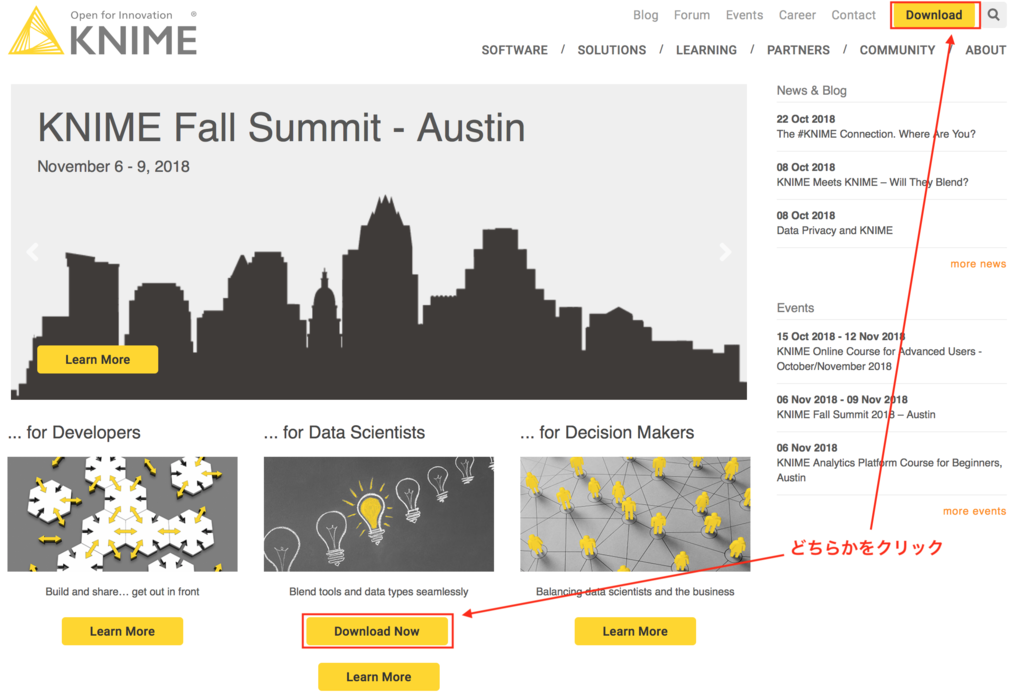This screenshot has height=697, width=1024.
Task: Click the News & Blog heading
Action: [x=811, y=91]
